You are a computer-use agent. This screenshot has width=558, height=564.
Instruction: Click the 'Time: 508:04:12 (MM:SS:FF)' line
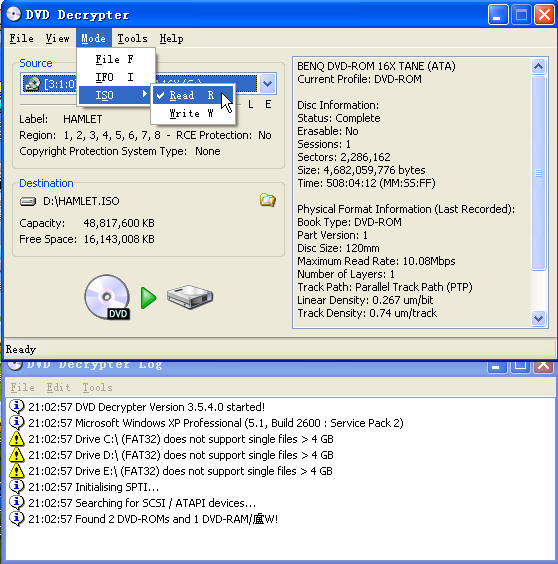(366, 183)
